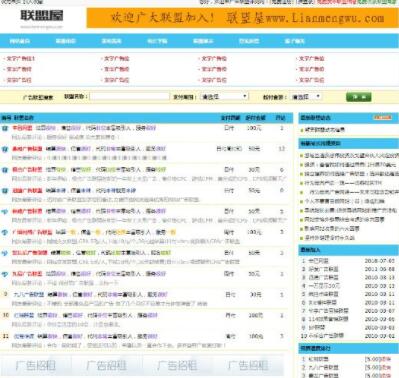This screenshot has width=399, height=378.
Task: Click the orange badge in 最新联盟动态 header
Action: pyautogui.click(x=383, y=117)
